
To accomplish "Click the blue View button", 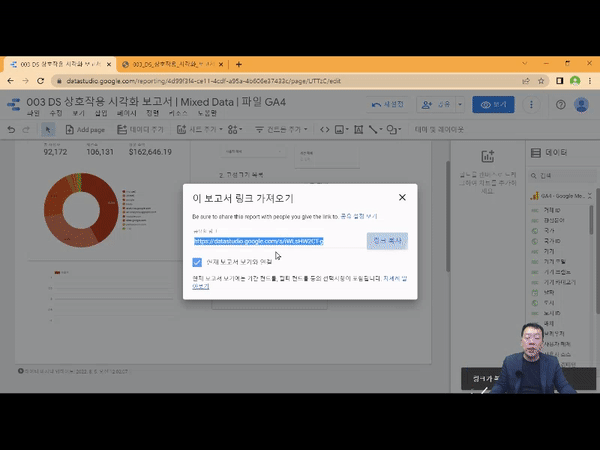I will click(496, 104).
